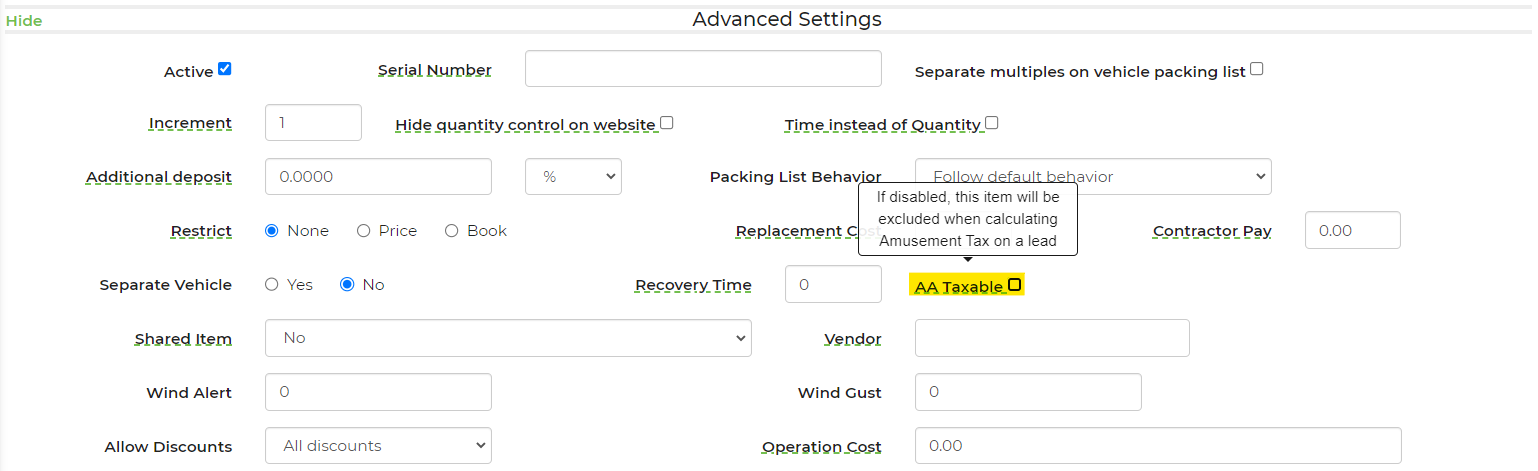Click the Additional deposit amount field
This screenshot has height=471, width=1538.
coord(378,177)
